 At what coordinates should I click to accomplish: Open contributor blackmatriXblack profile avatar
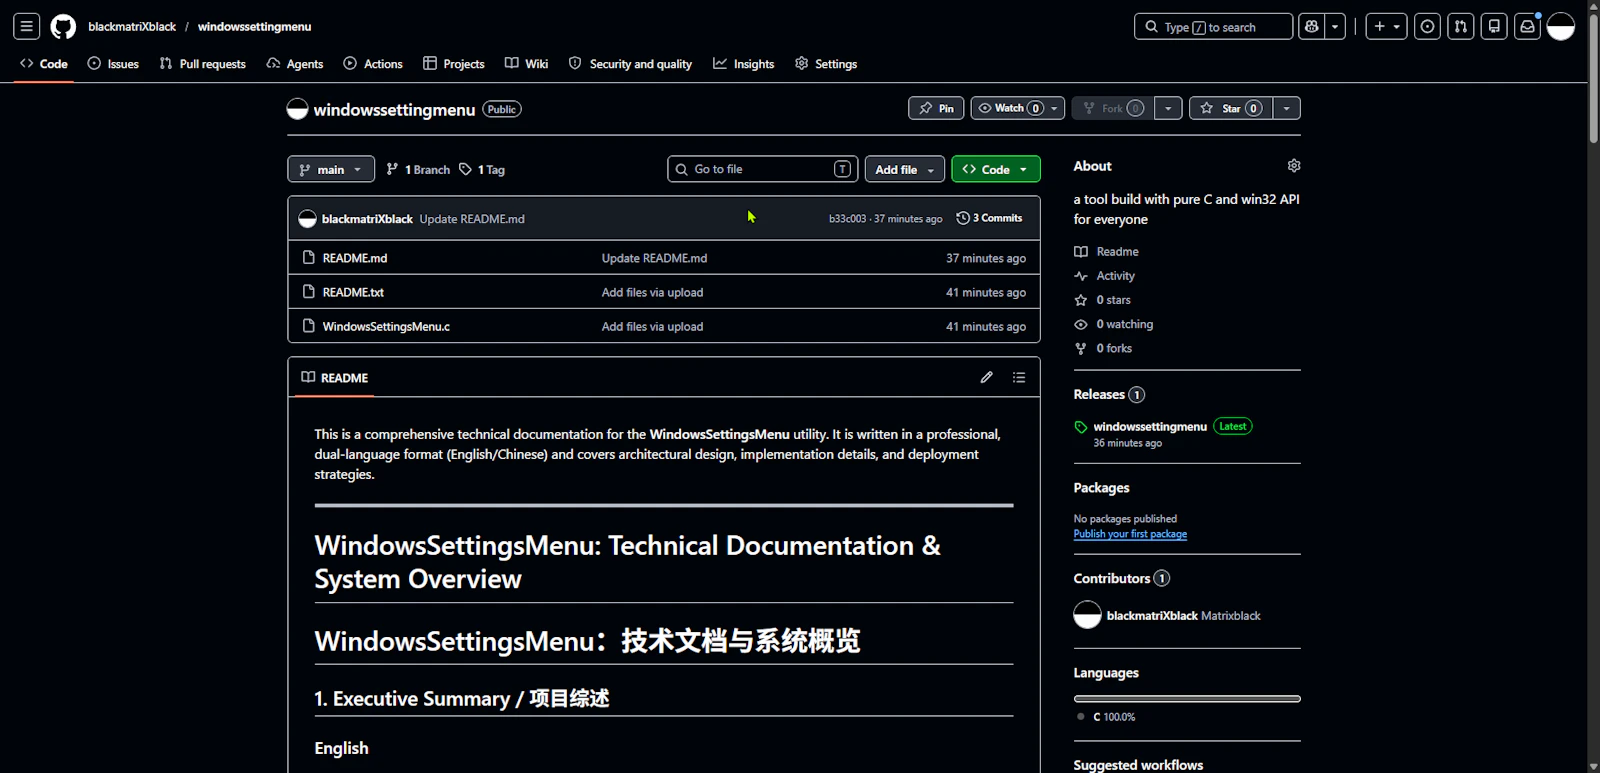click(1087, 615)
